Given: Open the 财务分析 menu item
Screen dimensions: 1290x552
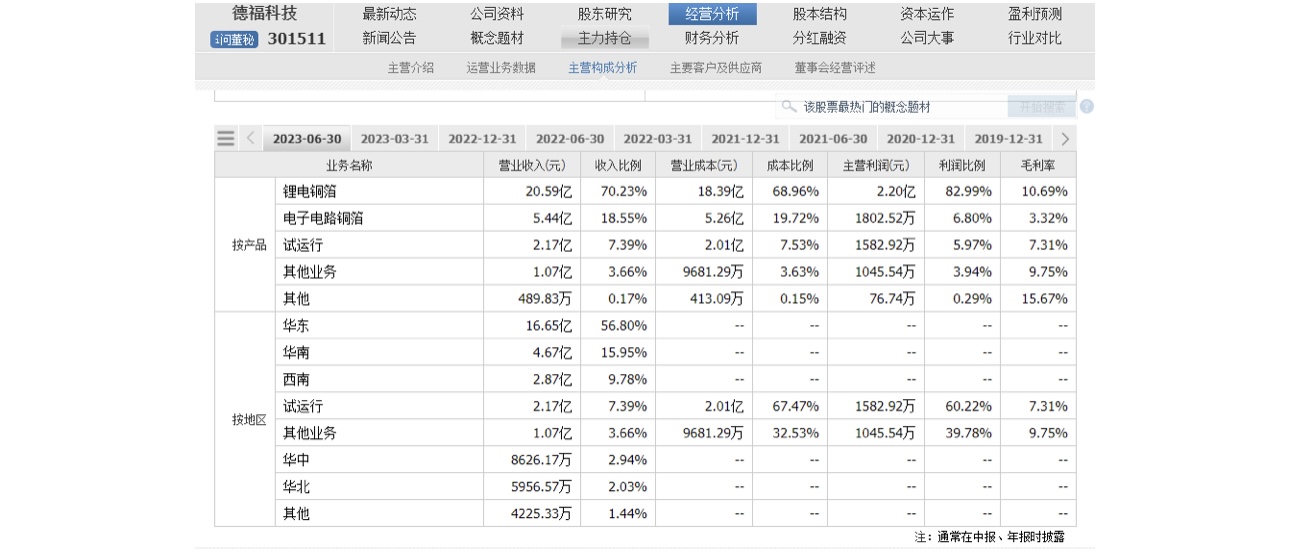Looking at the screenshot, I should 712,38.
